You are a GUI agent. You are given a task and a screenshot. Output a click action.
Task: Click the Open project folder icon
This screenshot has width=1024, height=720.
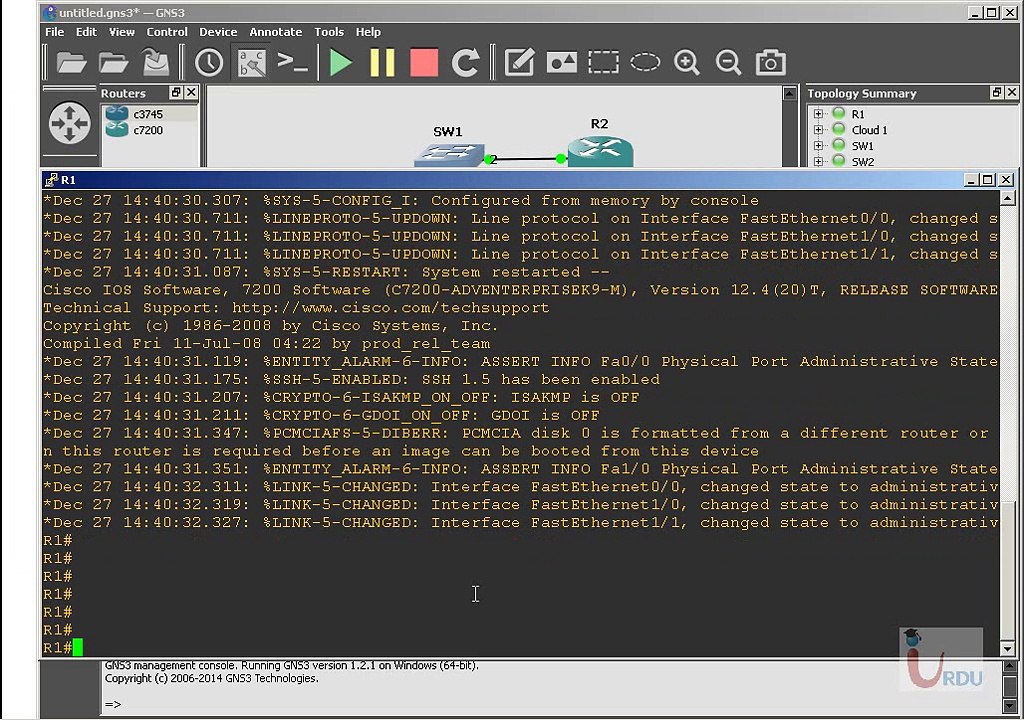tap(114, 63)
